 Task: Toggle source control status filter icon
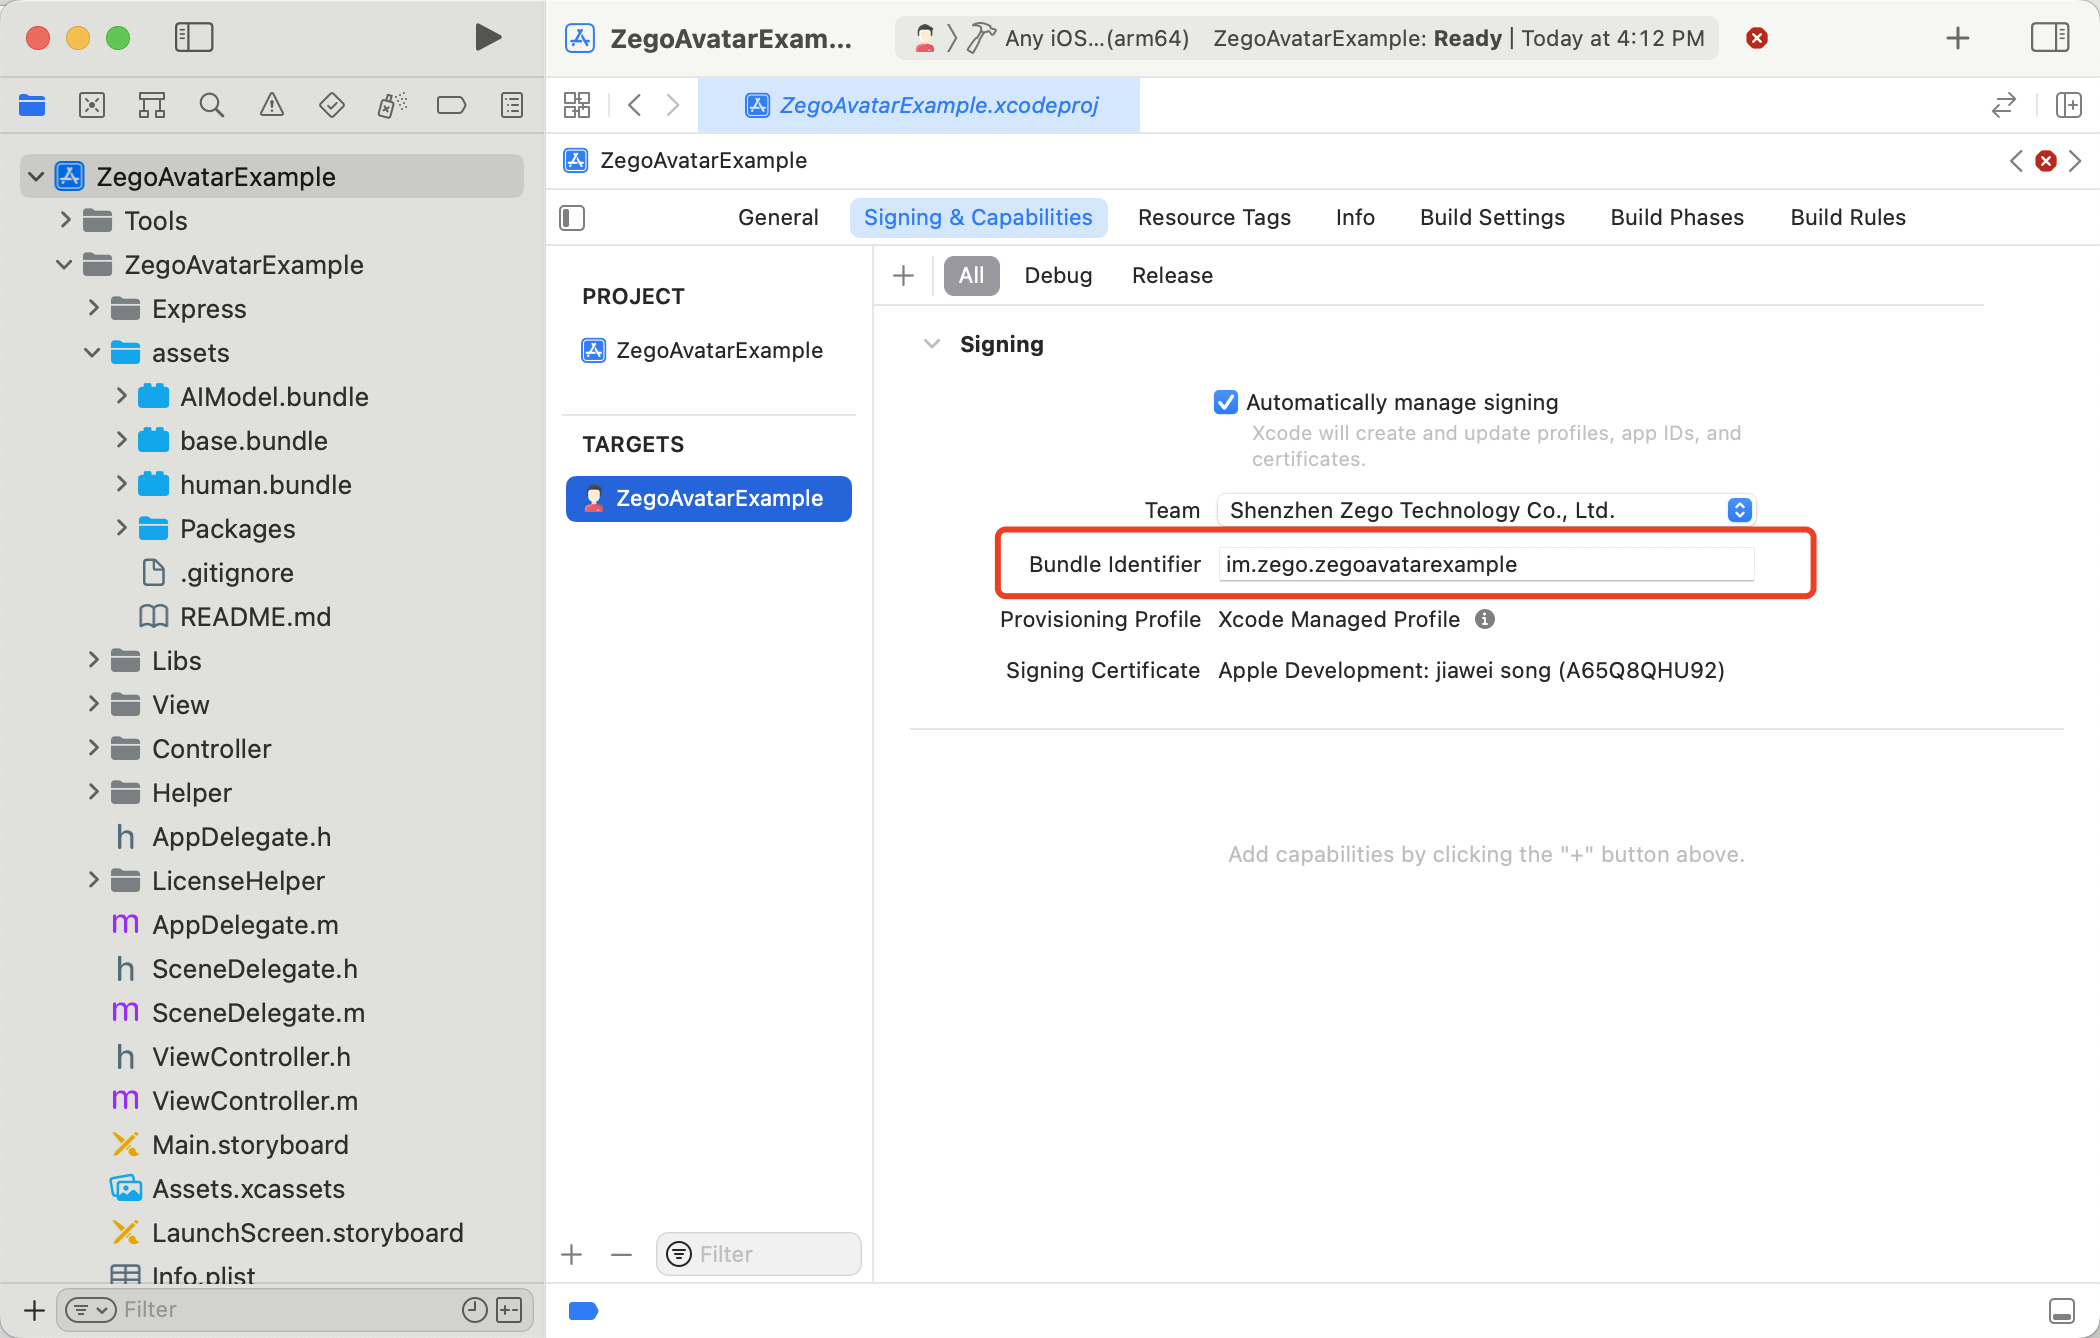coord(509,1310)
